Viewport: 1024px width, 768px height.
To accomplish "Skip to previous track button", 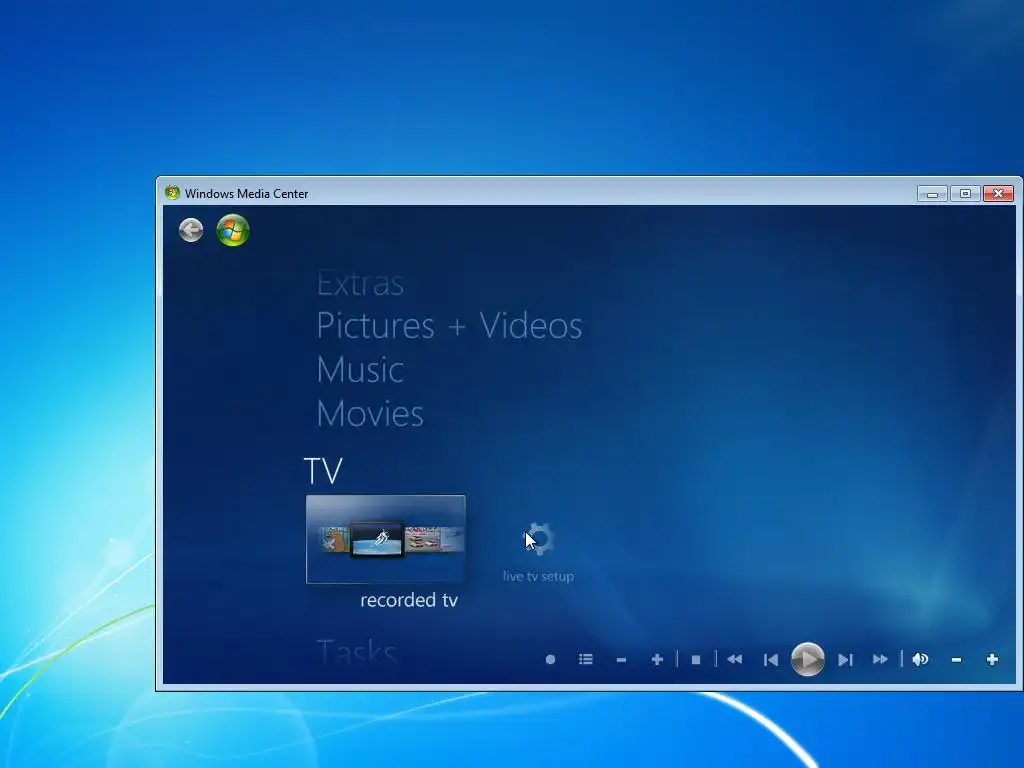I will coord(771,660).
